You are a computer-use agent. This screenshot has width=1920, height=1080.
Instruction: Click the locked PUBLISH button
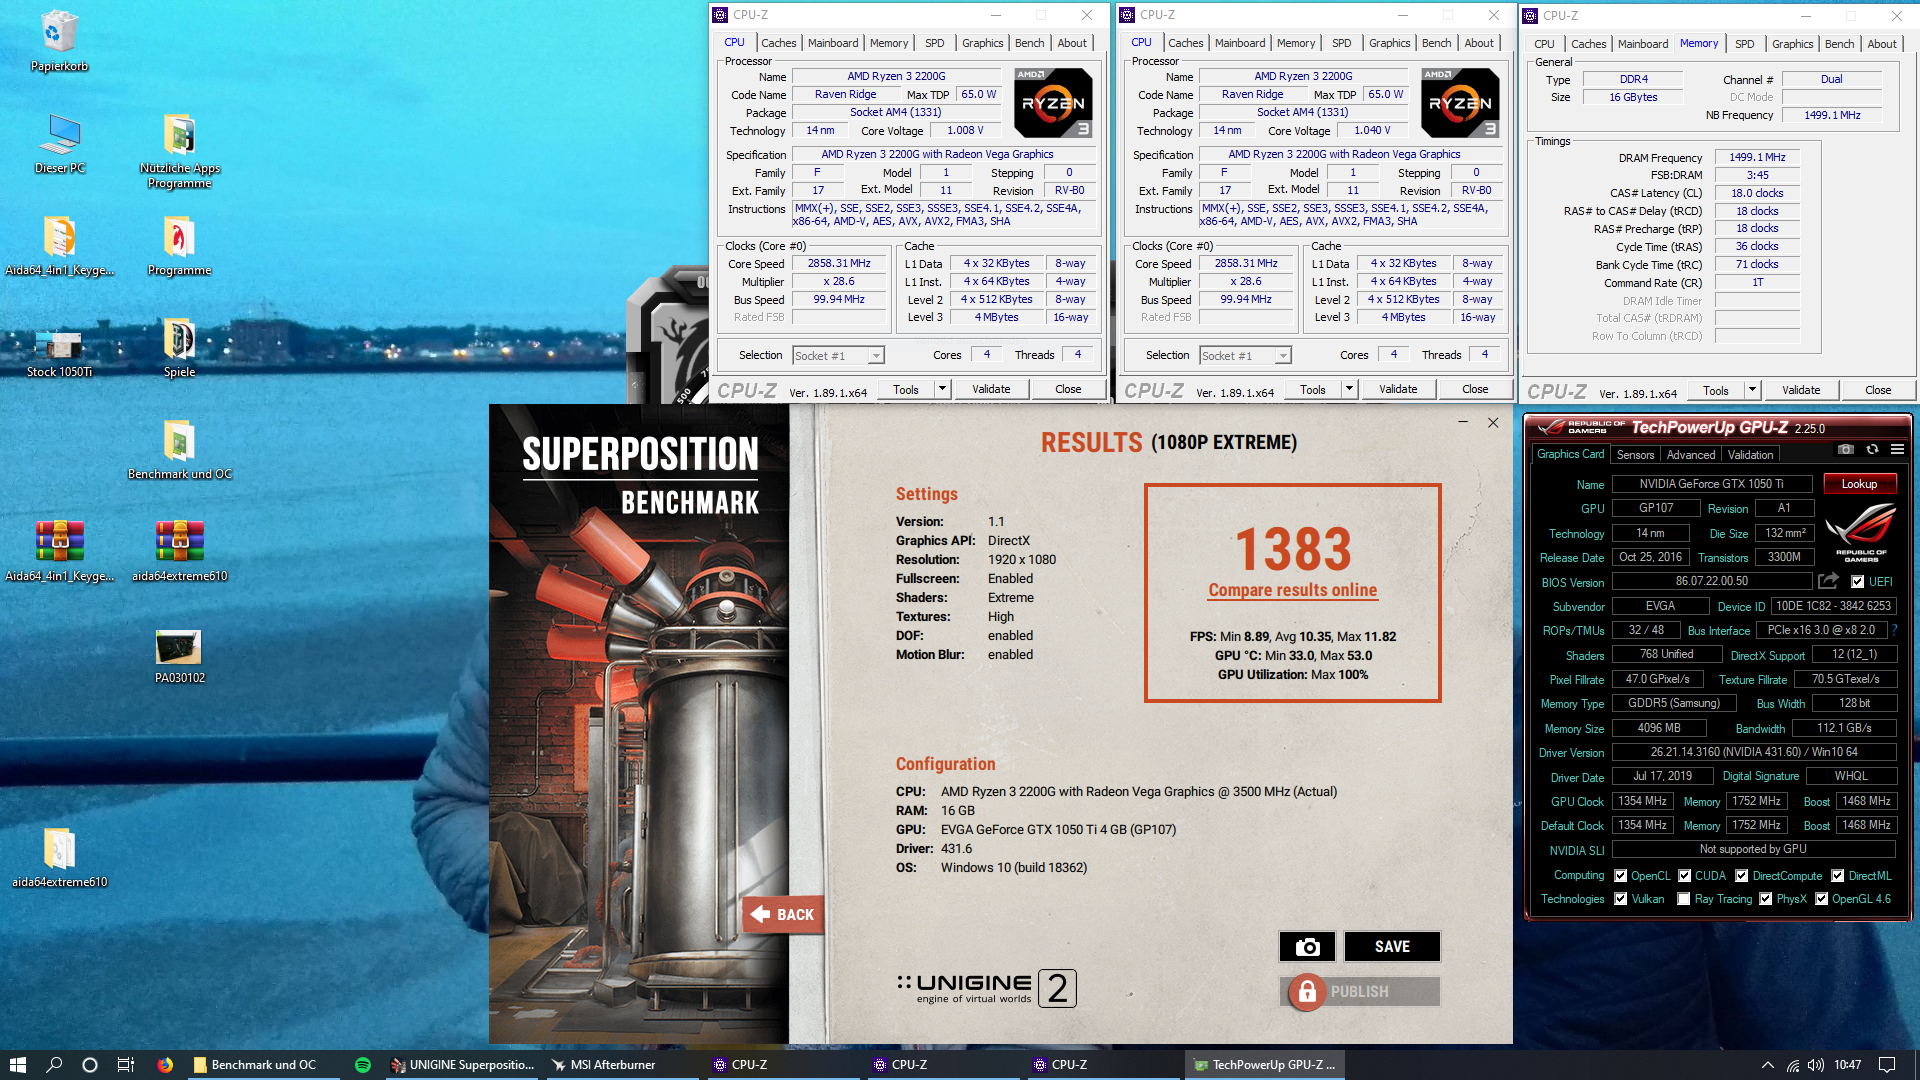click(x=1359, y=991)
